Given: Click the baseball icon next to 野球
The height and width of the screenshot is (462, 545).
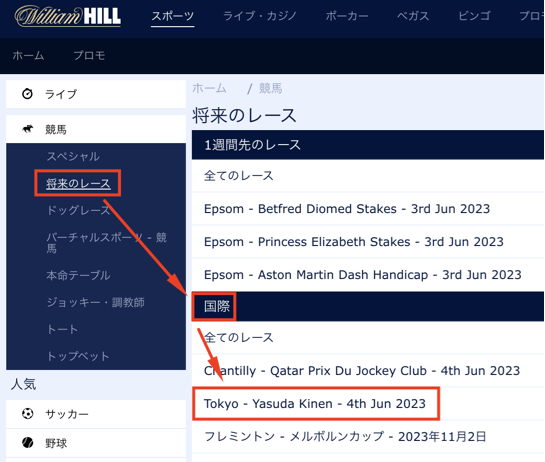Looking at the screenshot, I should (x=27, y=443).
